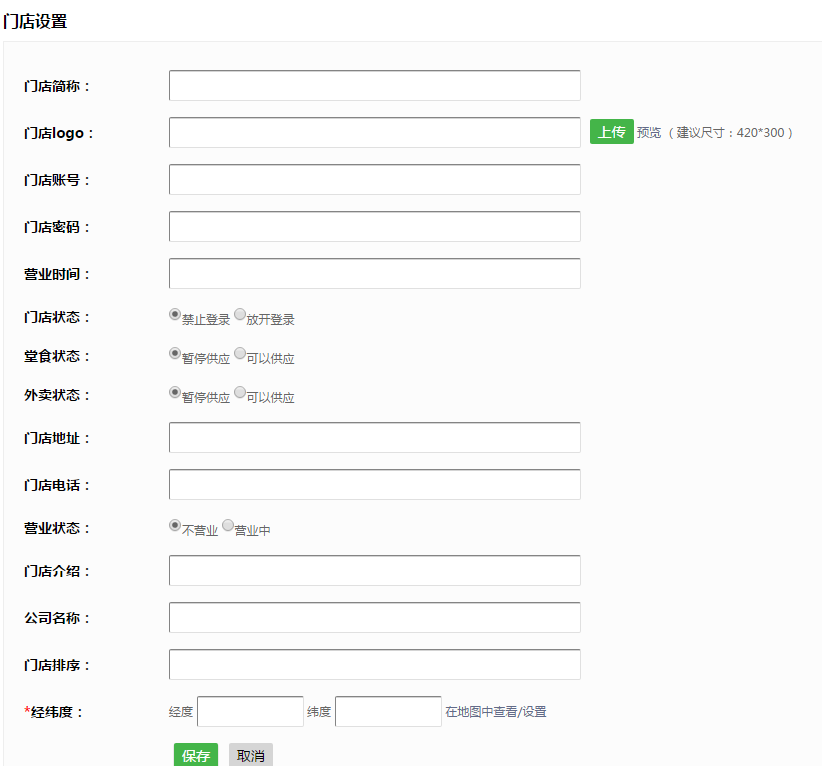Choose 暂停供应 for 堂食状态

click(175, 353)
